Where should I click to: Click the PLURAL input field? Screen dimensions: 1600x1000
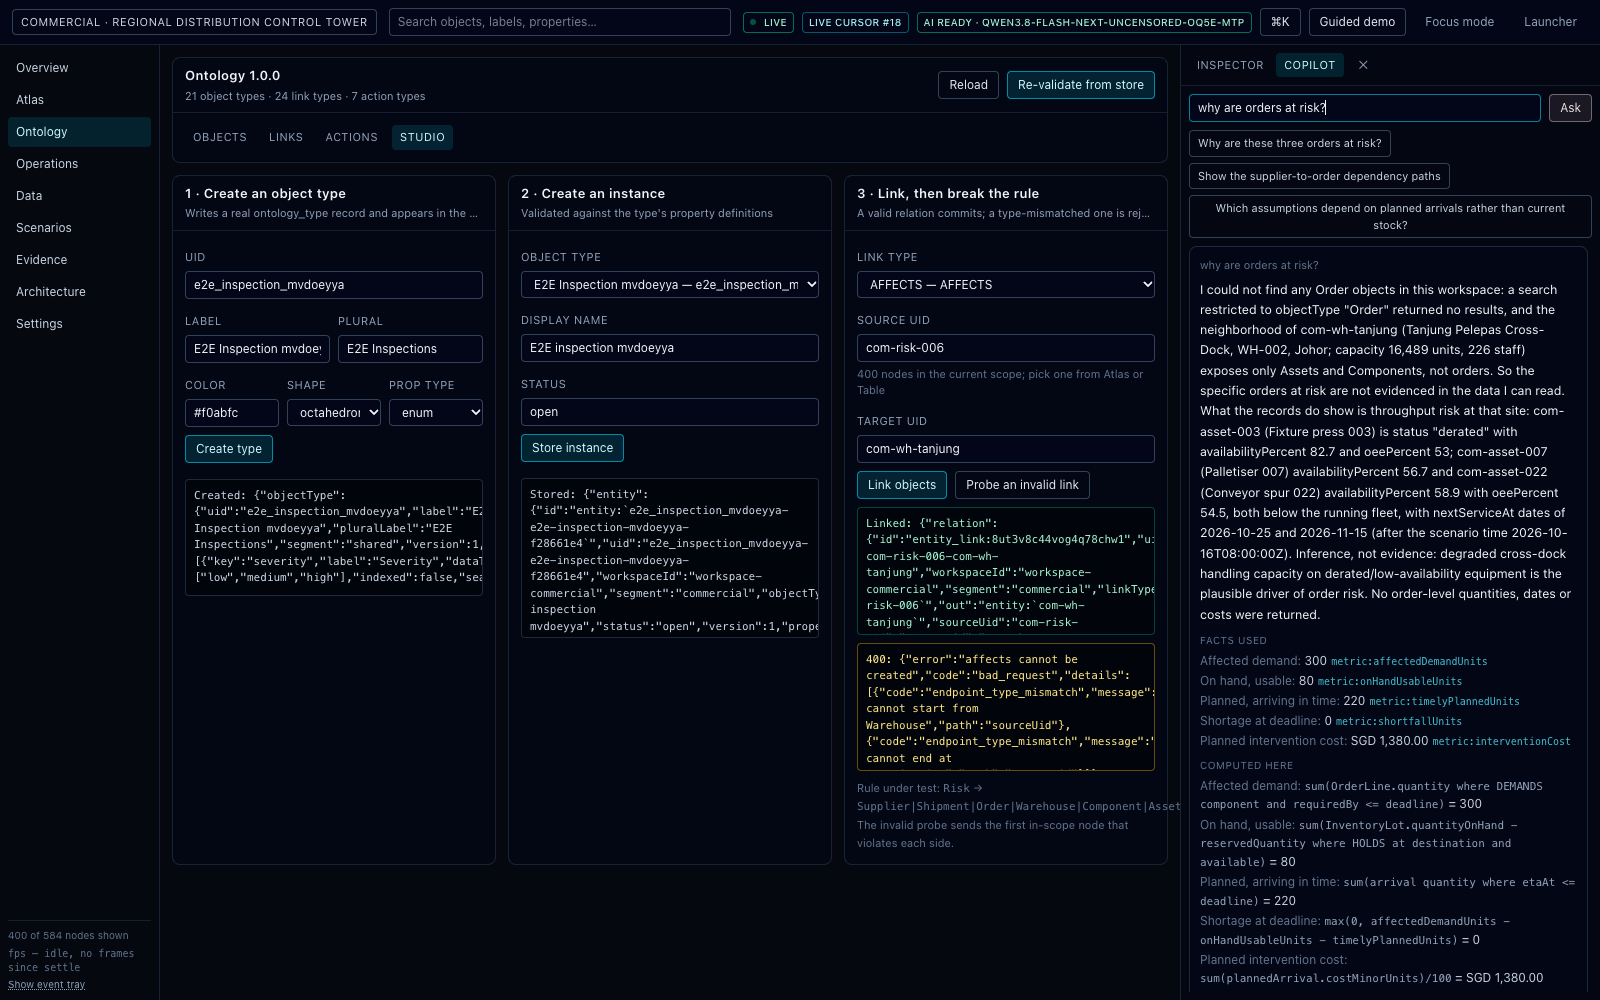(x=410, y=349)
